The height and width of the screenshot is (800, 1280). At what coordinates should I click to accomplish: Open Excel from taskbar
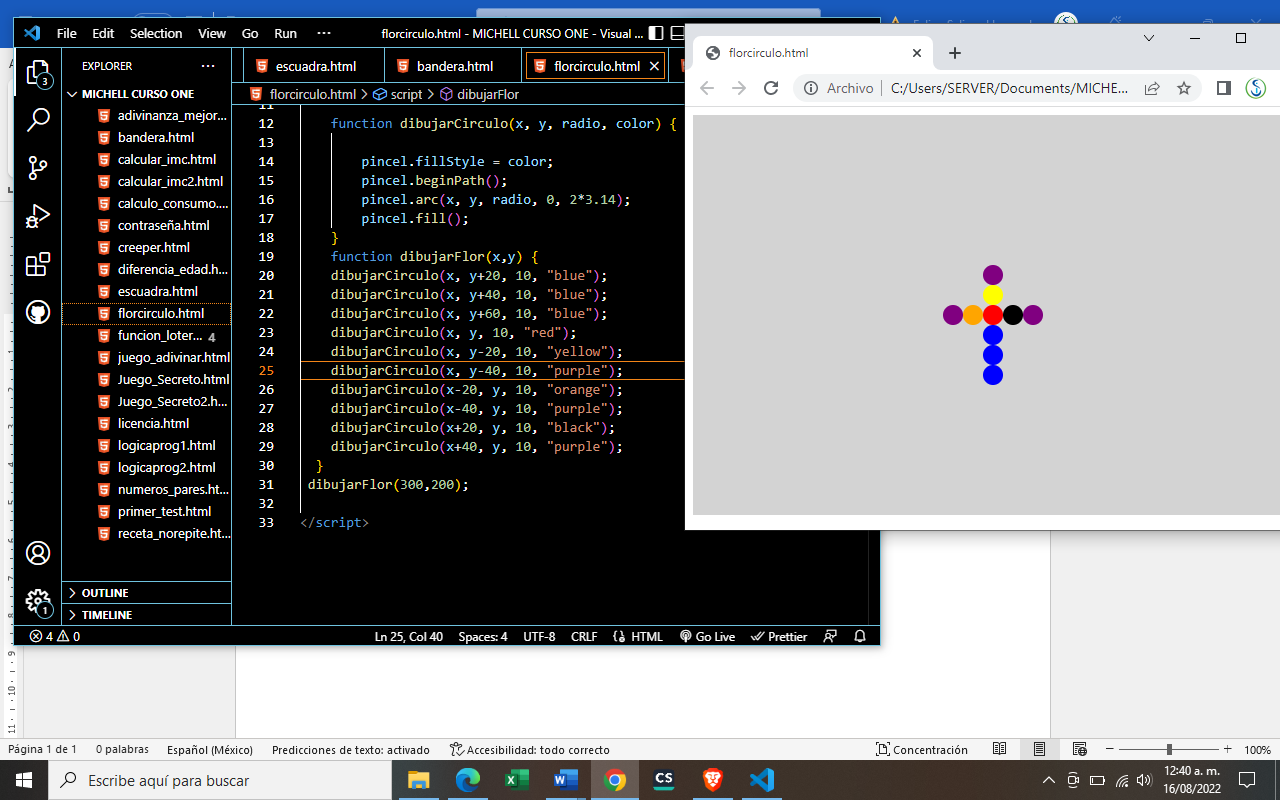point(516,780)
